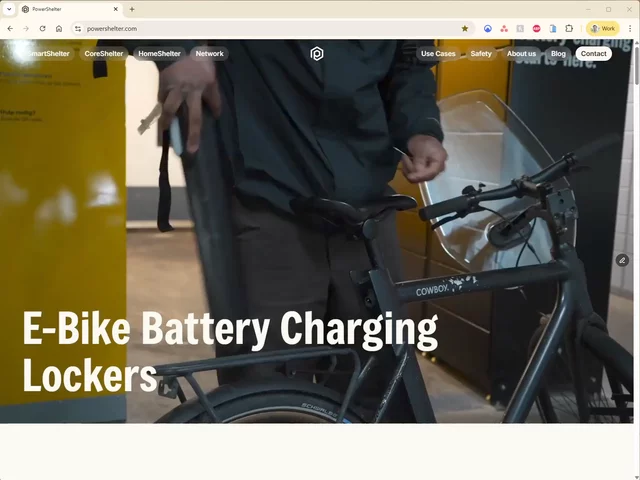This screenshot has width=640, height=480.
Task: Open the Use Cases nav link
Action: pyautogui.click(x=438, y=53)
